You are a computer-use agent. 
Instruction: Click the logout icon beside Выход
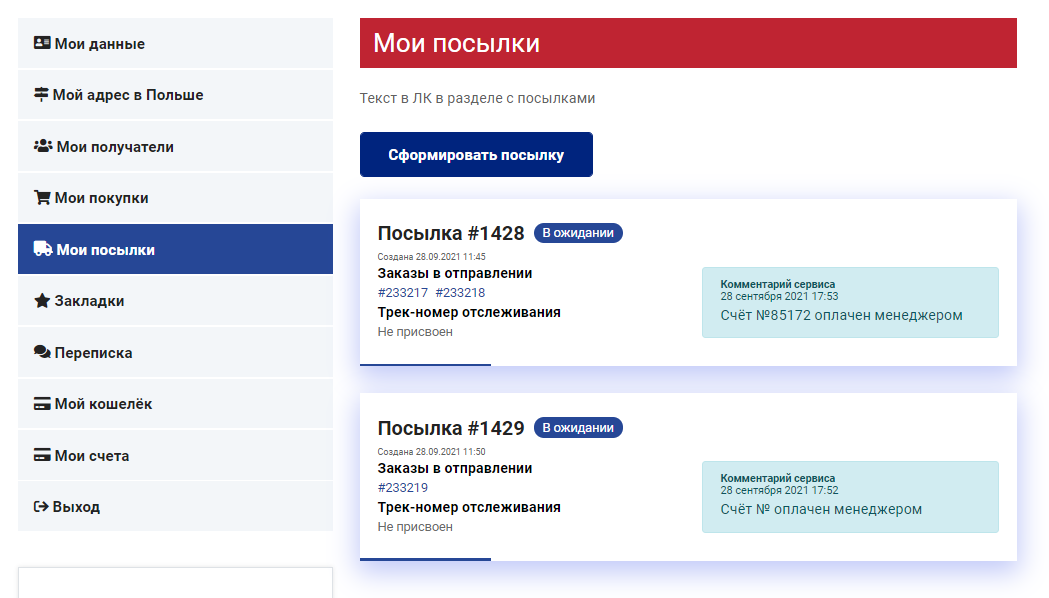[41, 507]
